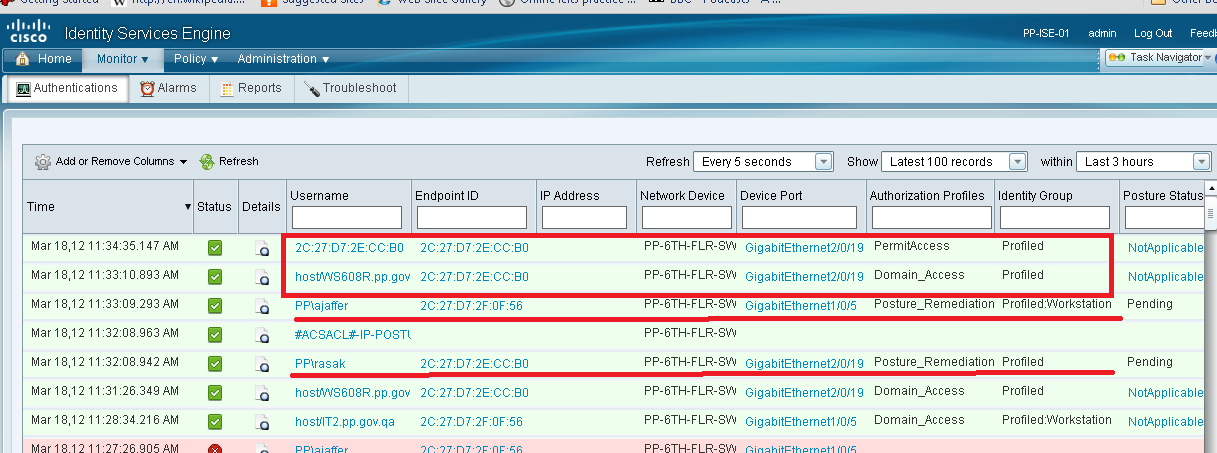1217x453 pixels.
Task: Click the Troubleshoot wrench icon
Action: (x=311, y=88)
